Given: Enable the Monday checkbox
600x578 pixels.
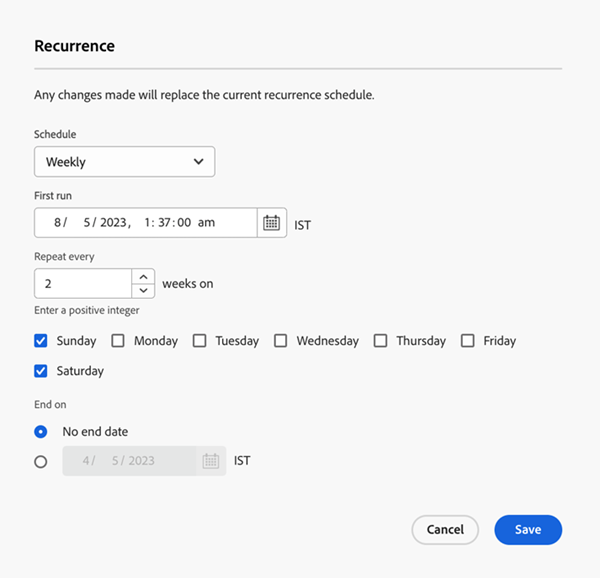Looking at the screenshot, I should pos(118,341).
